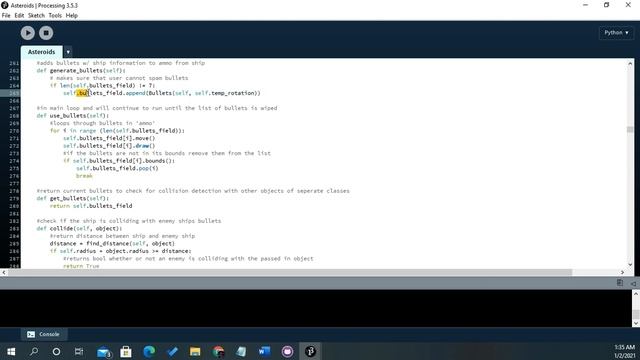640x360 pixels.
Task: Open the clock and date in the taskbar
Action: click(624, 351)
